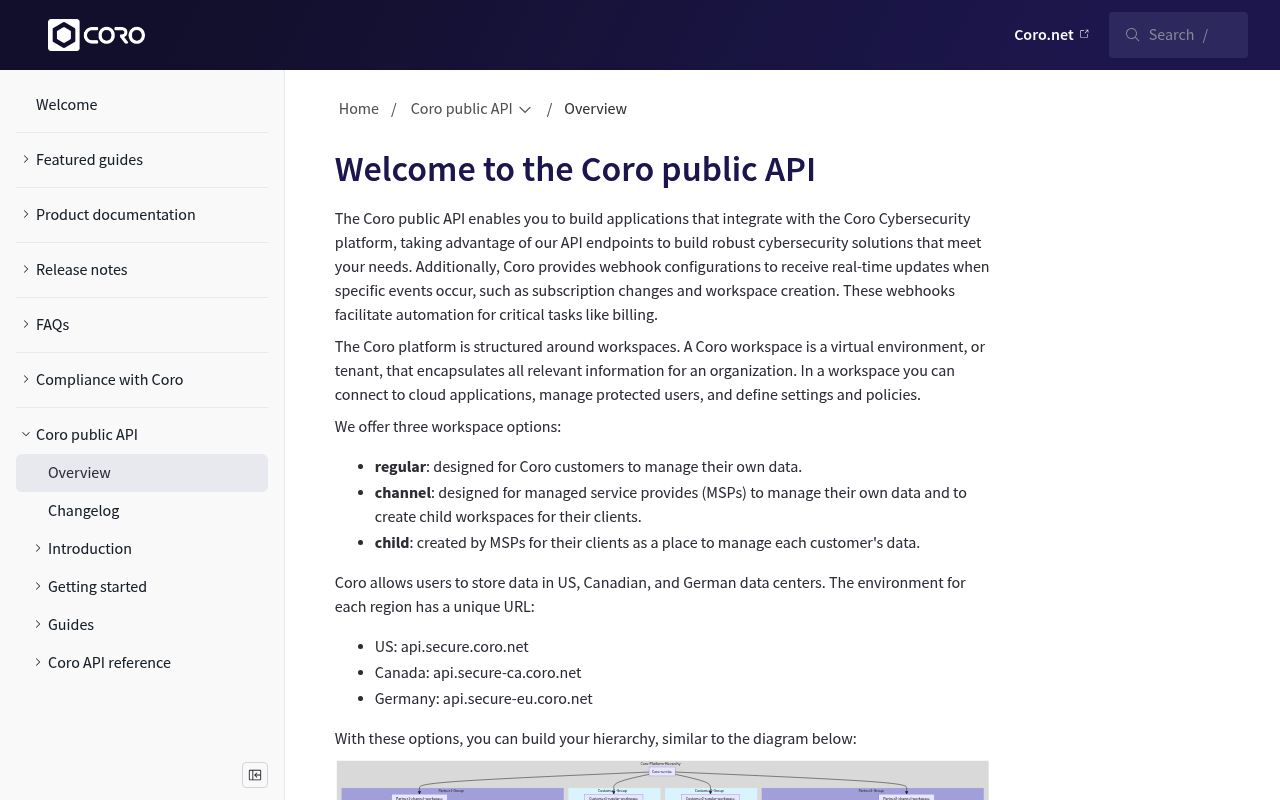1280x800 pixels.
Task: Collapse the sidebar using the bottom icon
Action: click(x=255, y=775)
